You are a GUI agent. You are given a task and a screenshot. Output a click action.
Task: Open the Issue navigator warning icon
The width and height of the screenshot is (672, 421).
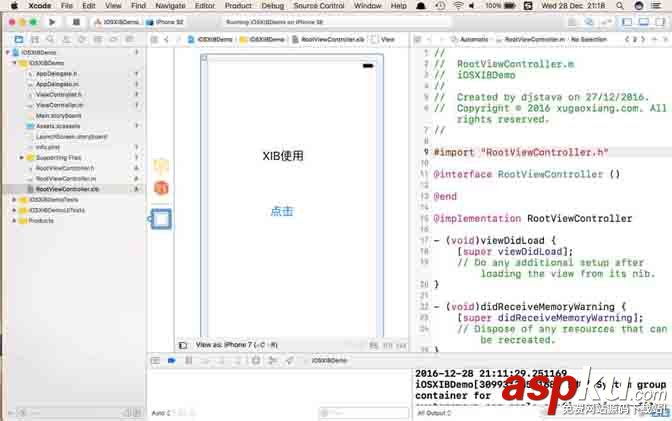click(x=66, y=39)
